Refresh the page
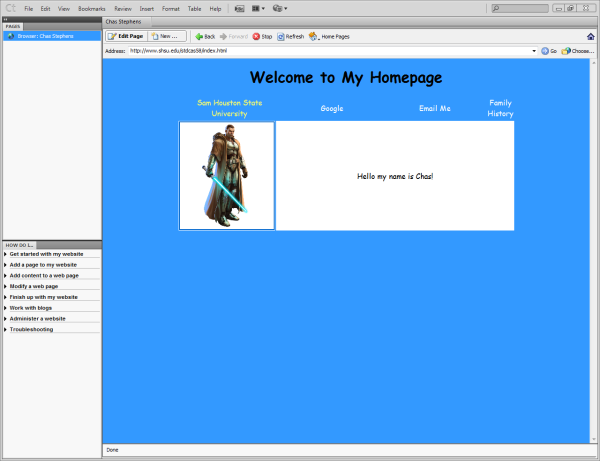Viewport: 600px width, 461px height. click(290, 37)
